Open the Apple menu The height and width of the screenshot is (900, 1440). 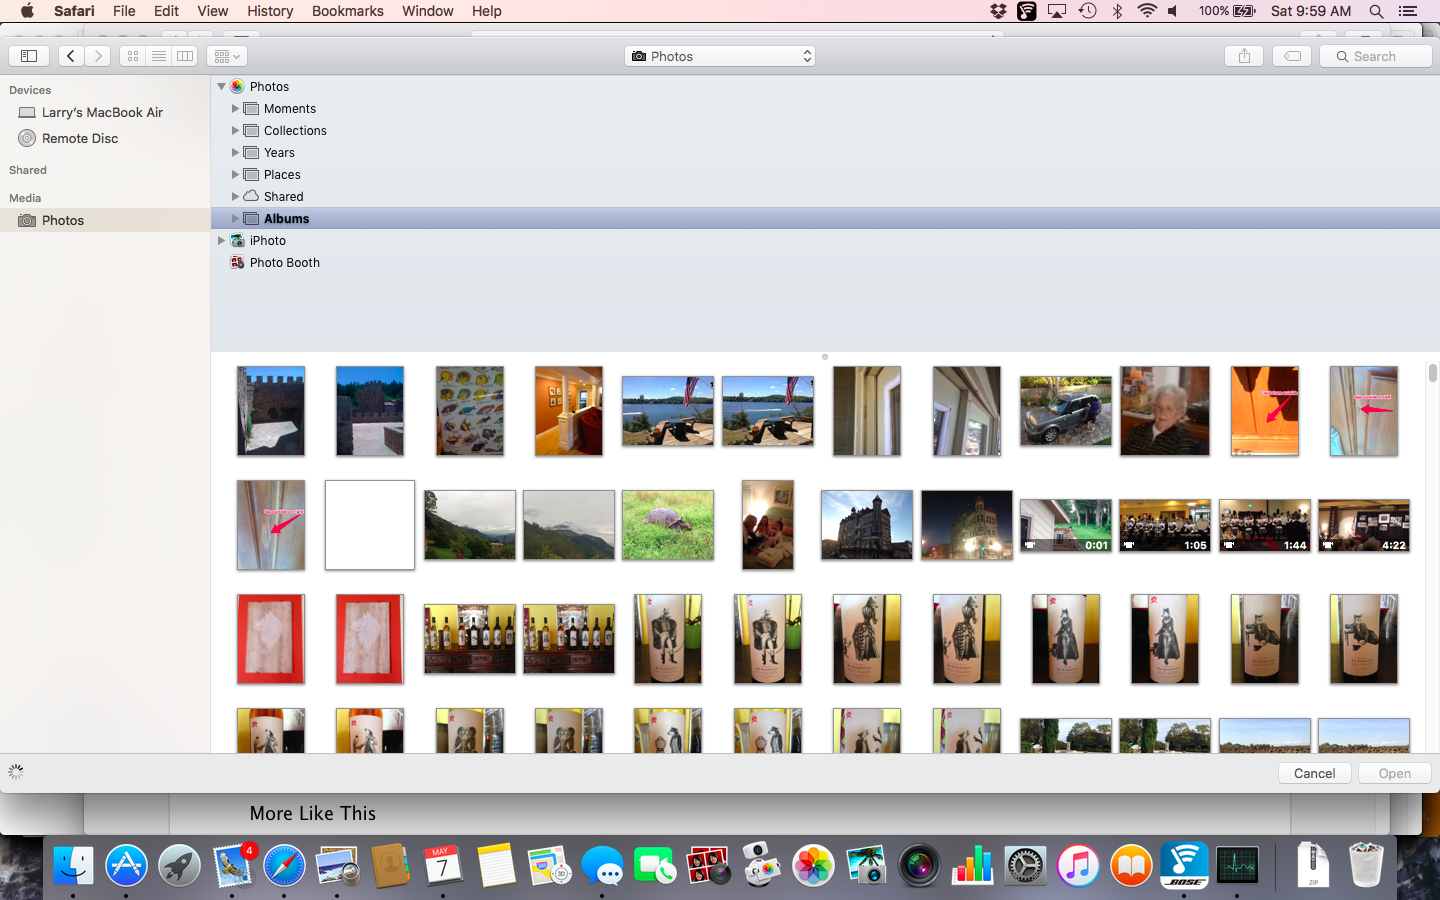tap(27, 11)
